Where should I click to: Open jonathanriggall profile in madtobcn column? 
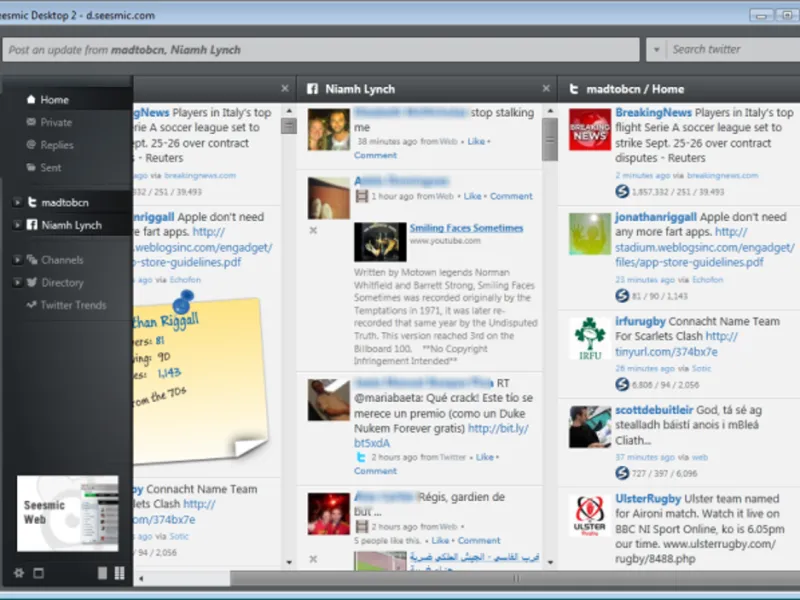[656, 217]
